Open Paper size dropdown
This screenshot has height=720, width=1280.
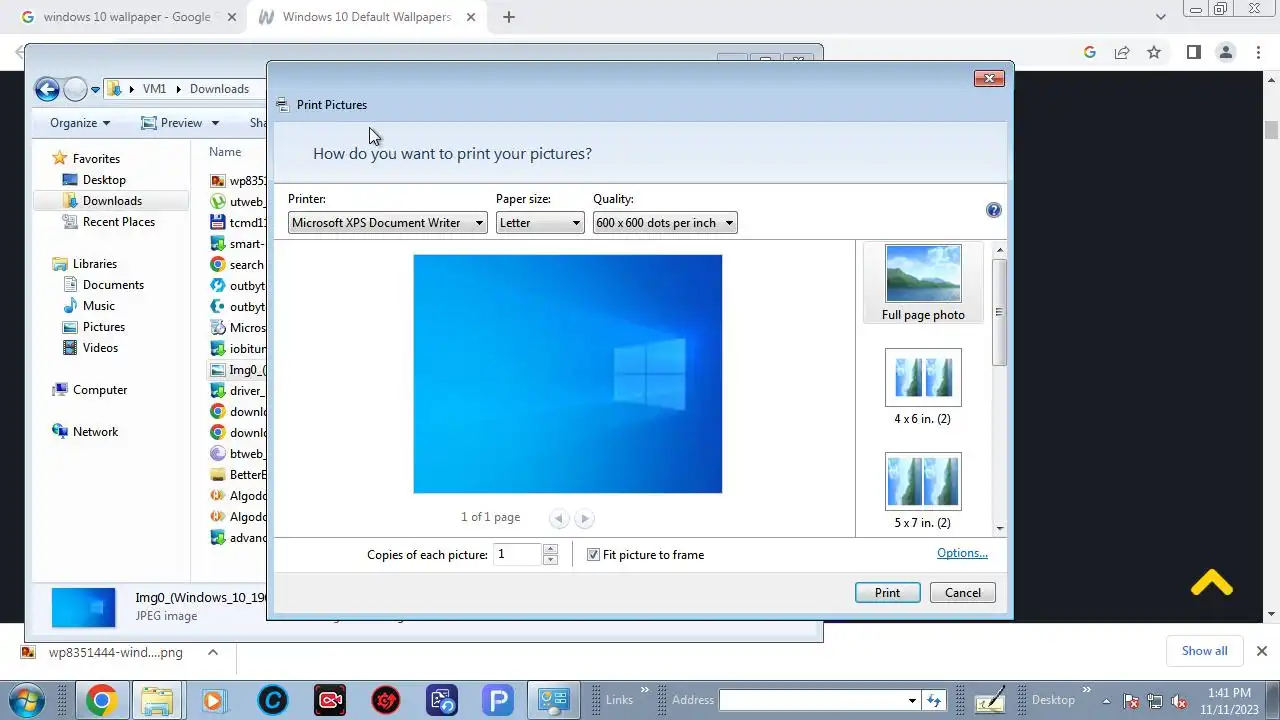pos(540,223)
